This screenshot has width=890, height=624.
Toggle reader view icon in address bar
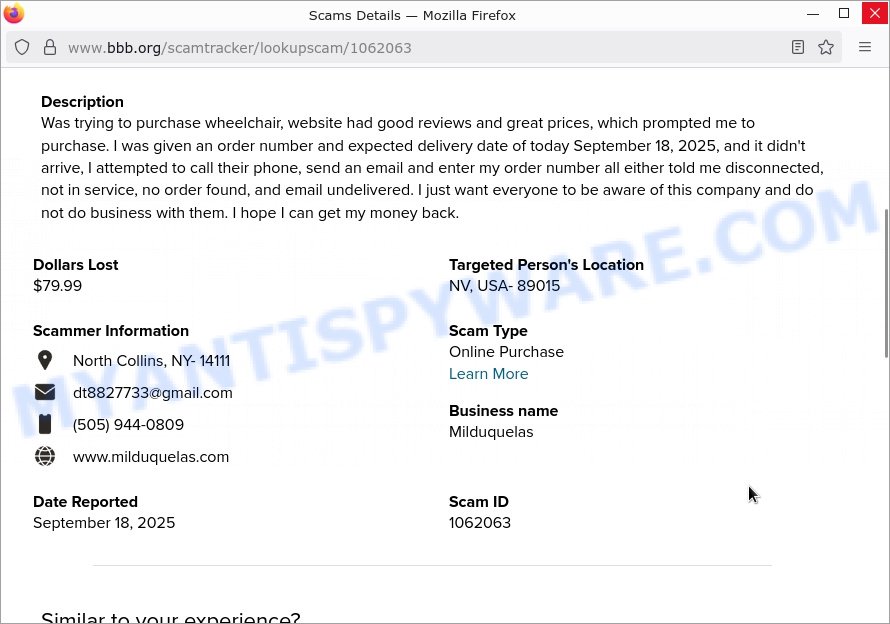[798, 47]
